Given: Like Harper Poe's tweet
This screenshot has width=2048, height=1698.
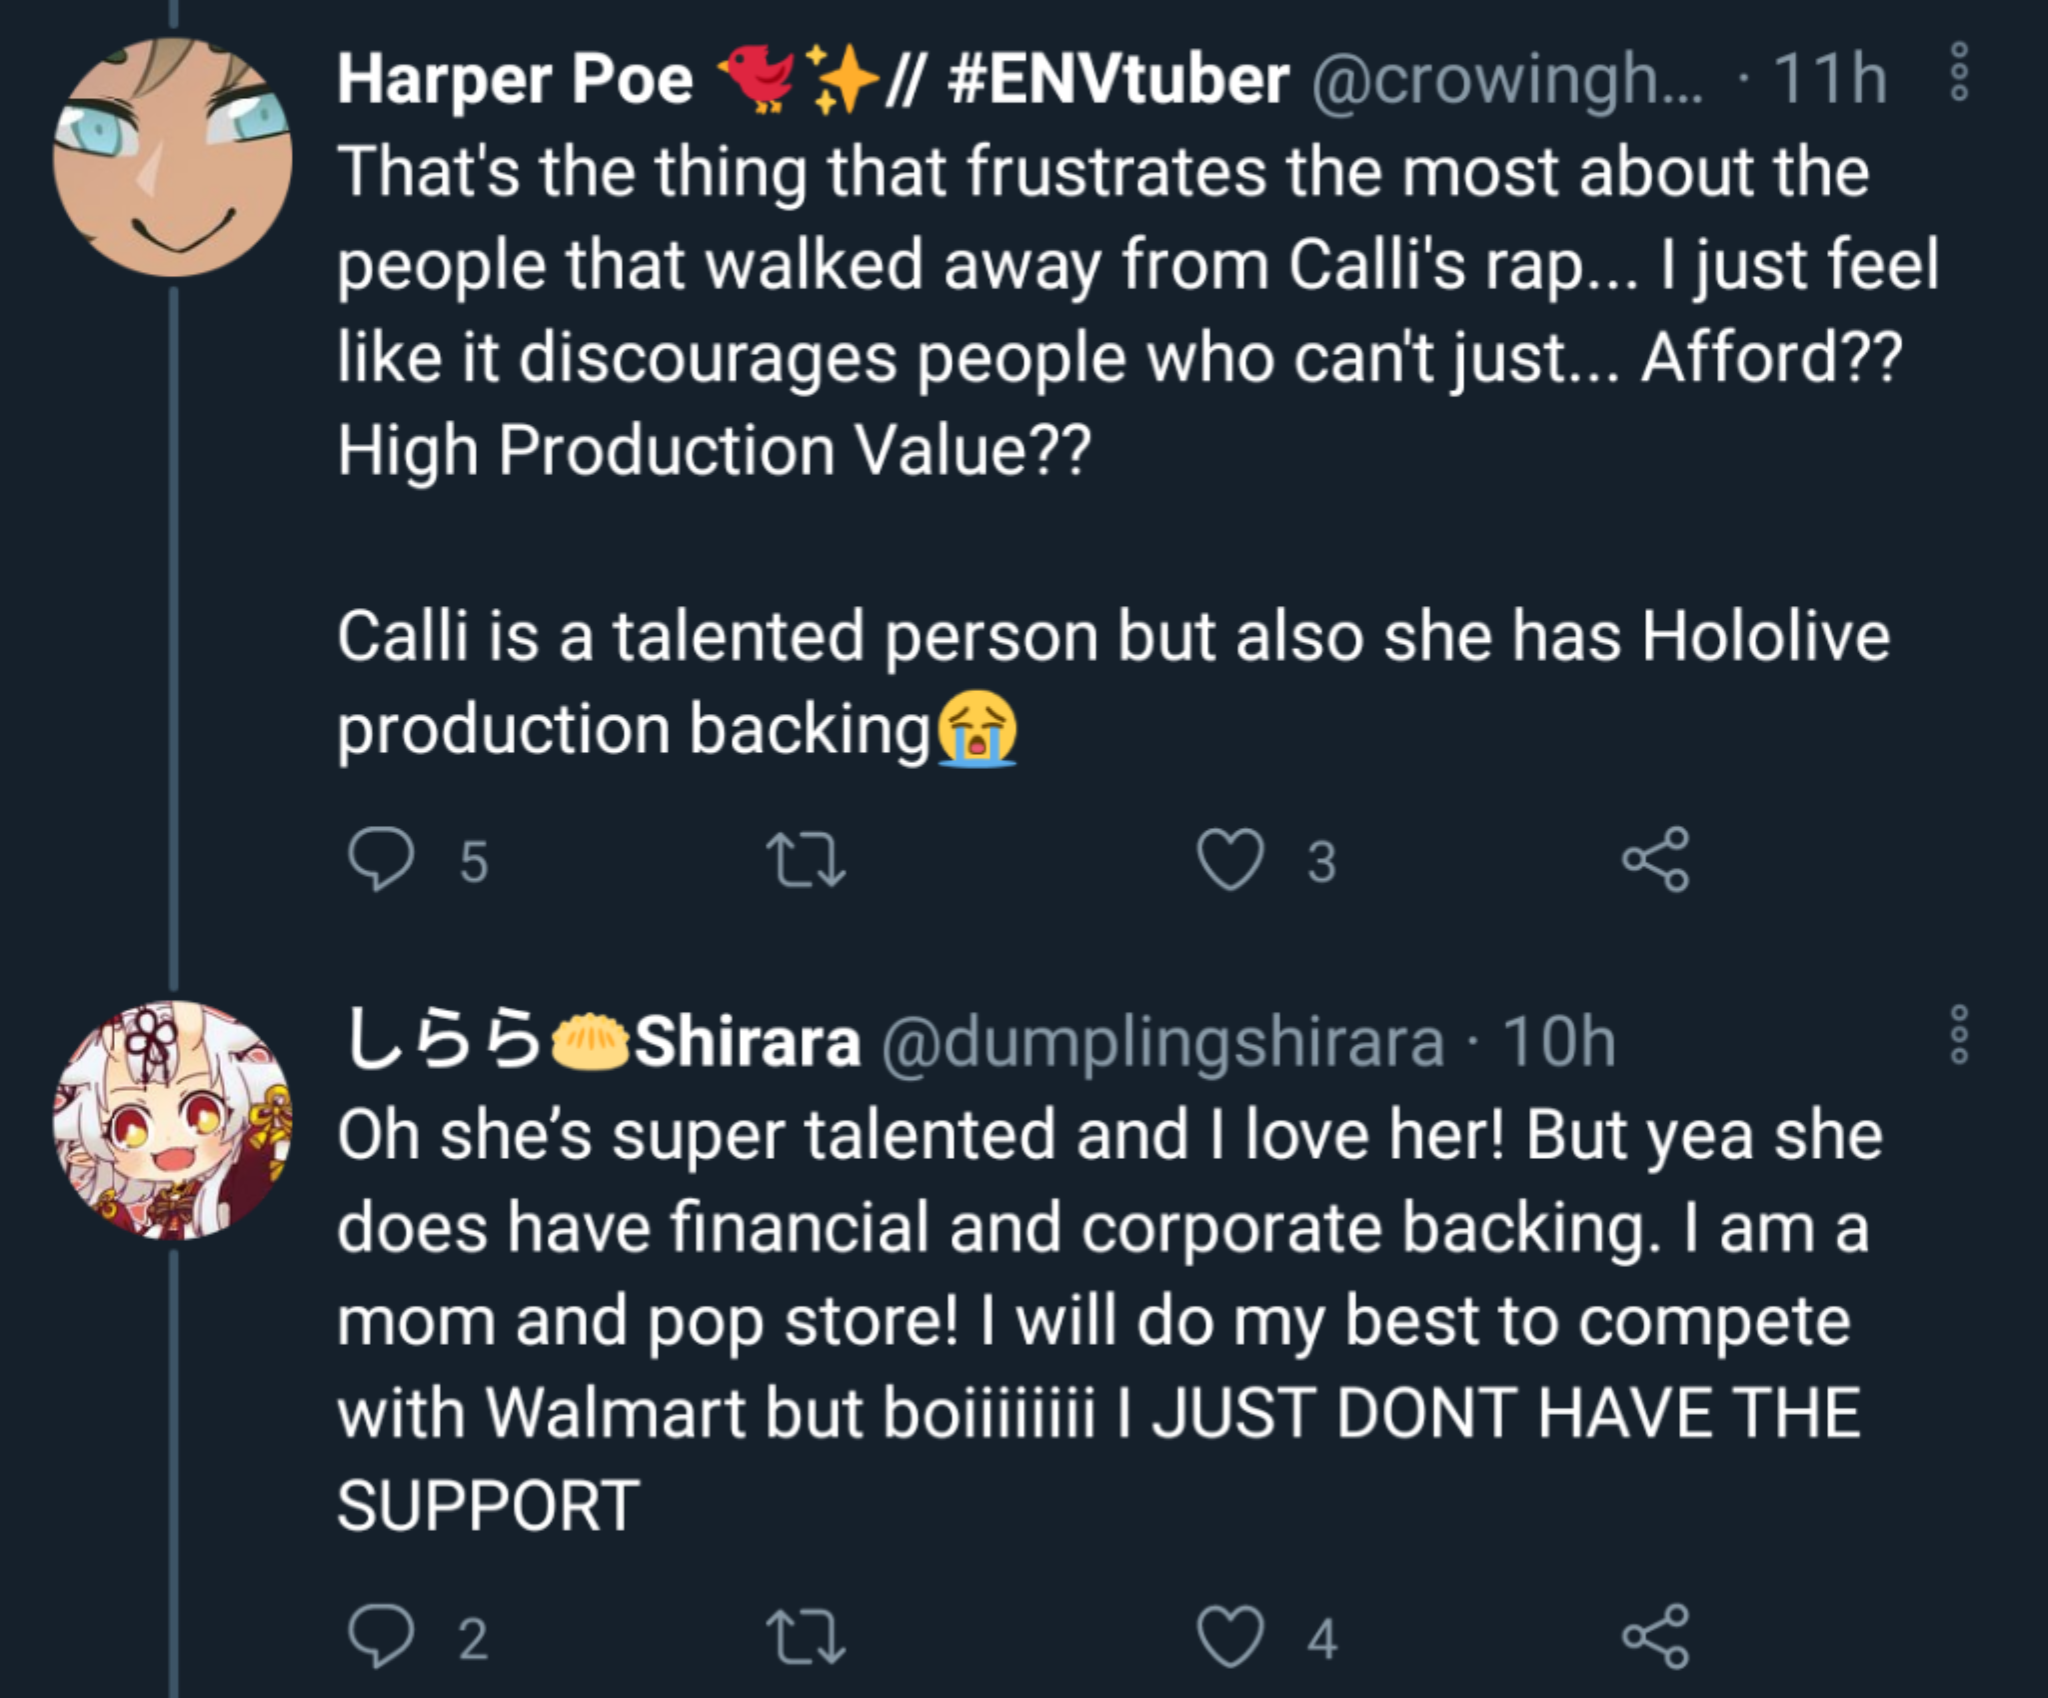Looking at the screenshot, I should tap(1231, 860).
